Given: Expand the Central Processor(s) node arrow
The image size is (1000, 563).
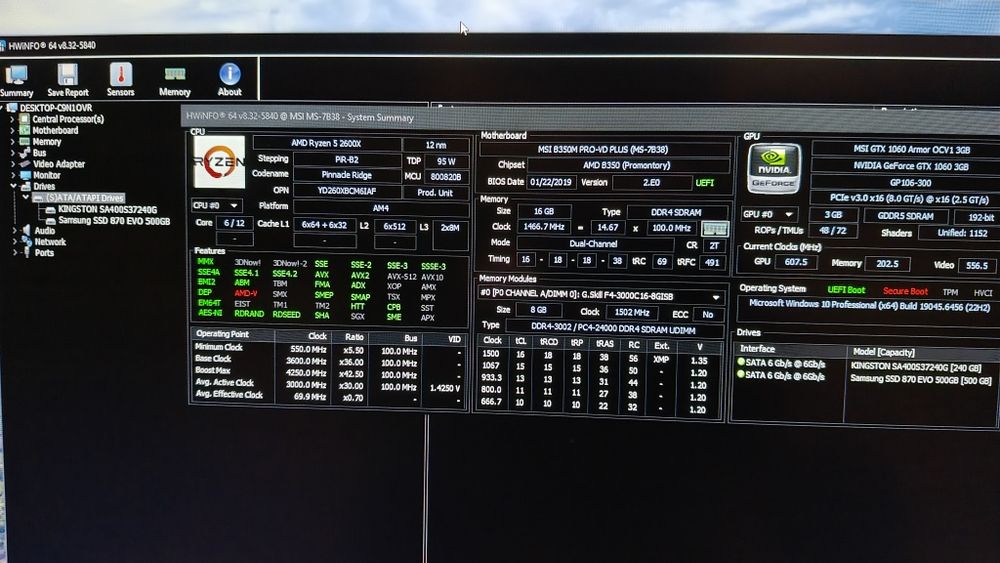Looking at the screenshot, I should click(x=12, y=119).
